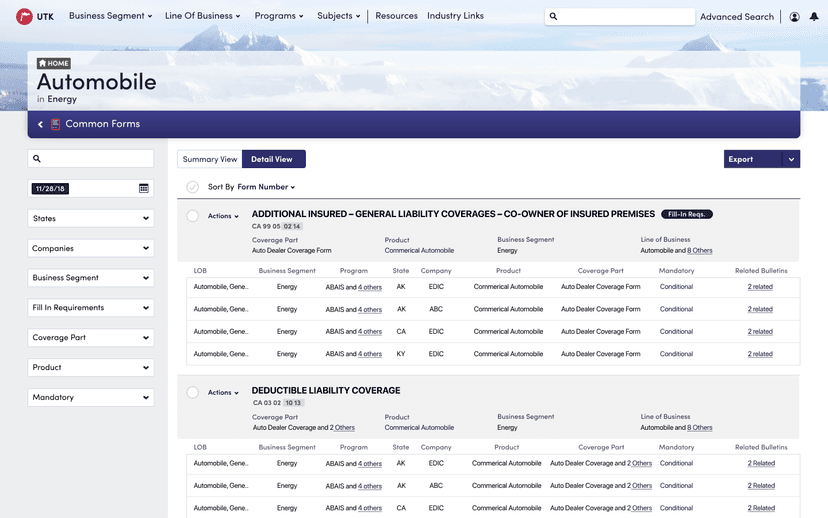
Task: Switch to Detail View tab
Action: point(274,159)
